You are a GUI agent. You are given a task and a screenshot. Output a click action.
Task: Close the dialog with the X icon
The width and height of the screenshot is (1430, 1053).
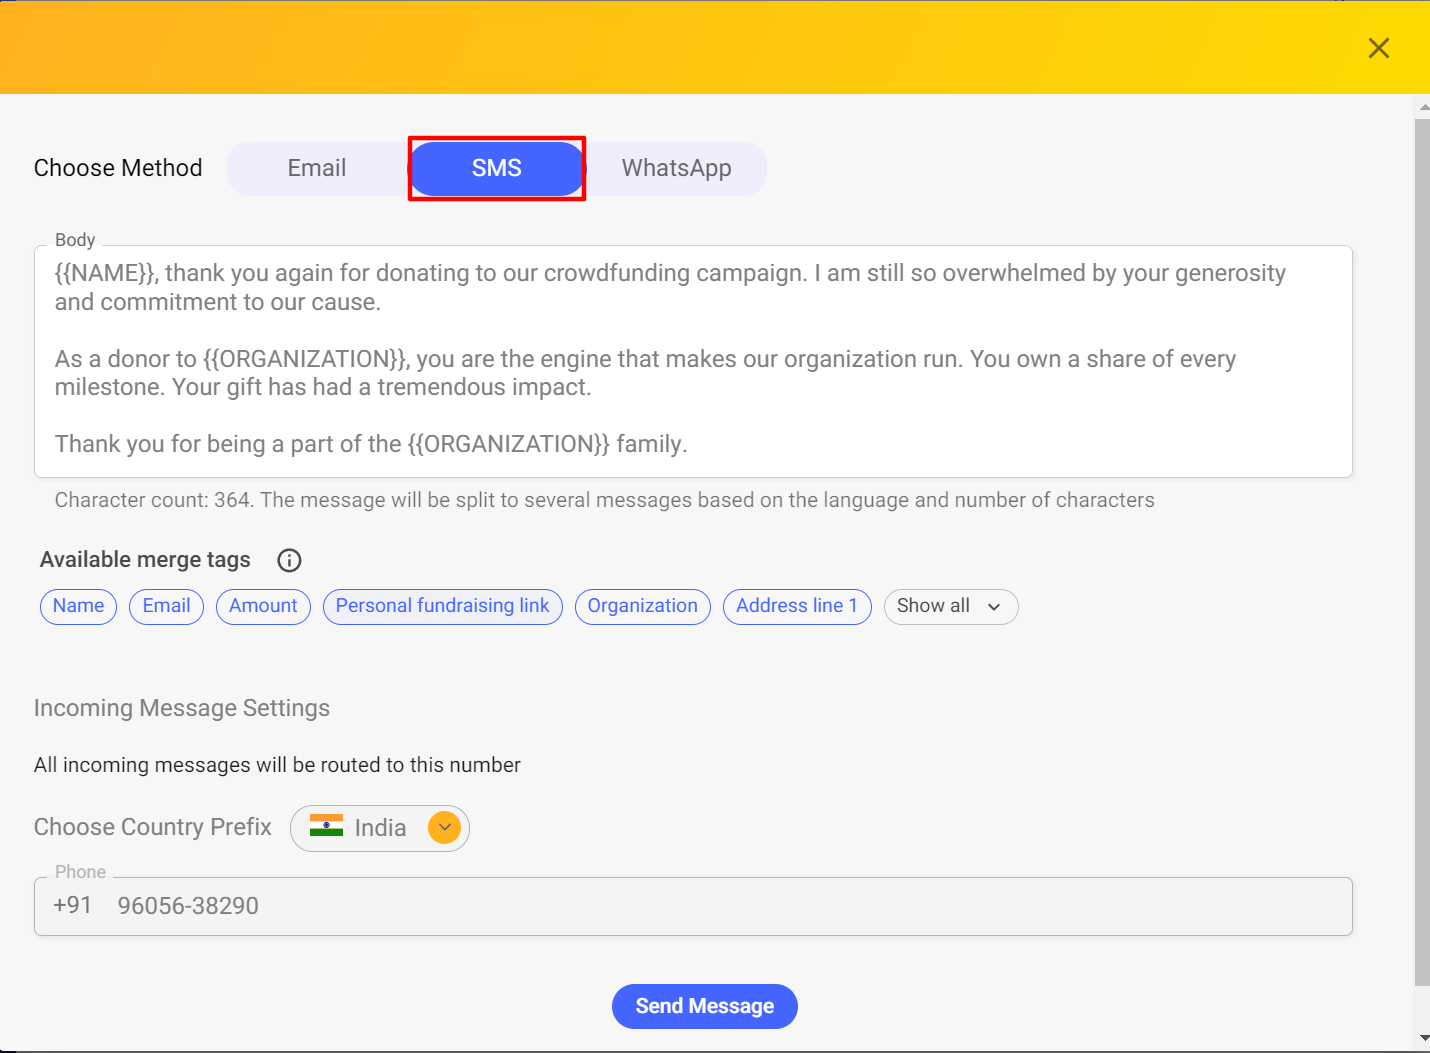(x=1378, y=48)
